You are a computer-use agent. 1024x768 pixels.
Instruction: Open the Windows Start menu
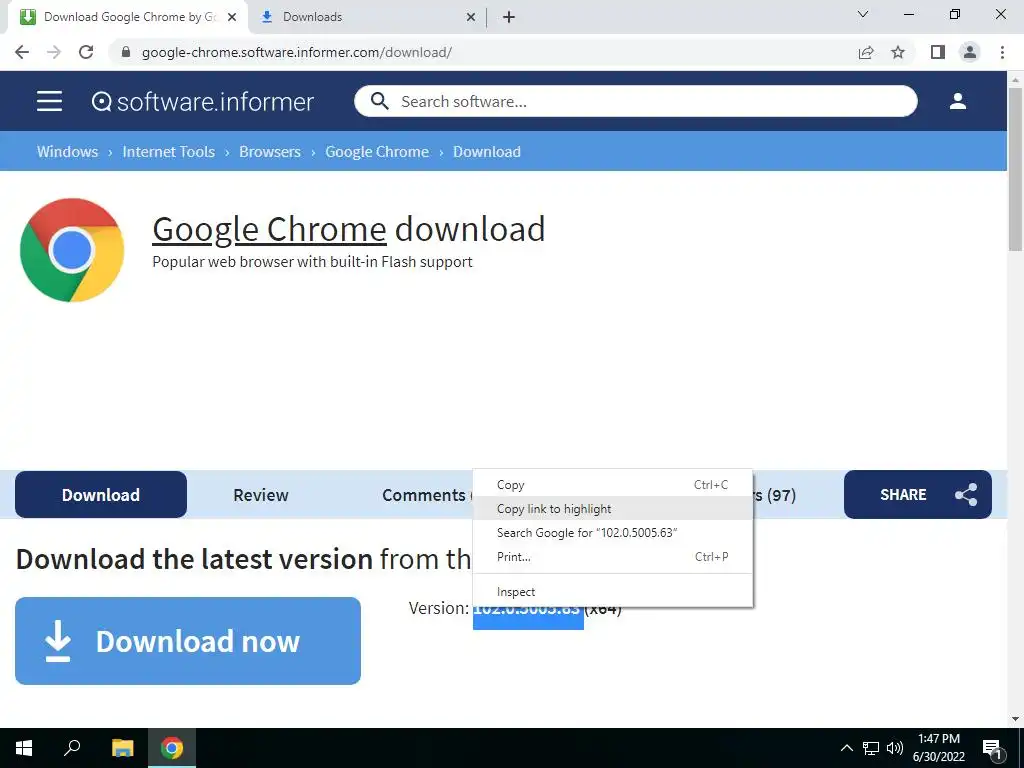pyautogui.click(x=24, y=748)
